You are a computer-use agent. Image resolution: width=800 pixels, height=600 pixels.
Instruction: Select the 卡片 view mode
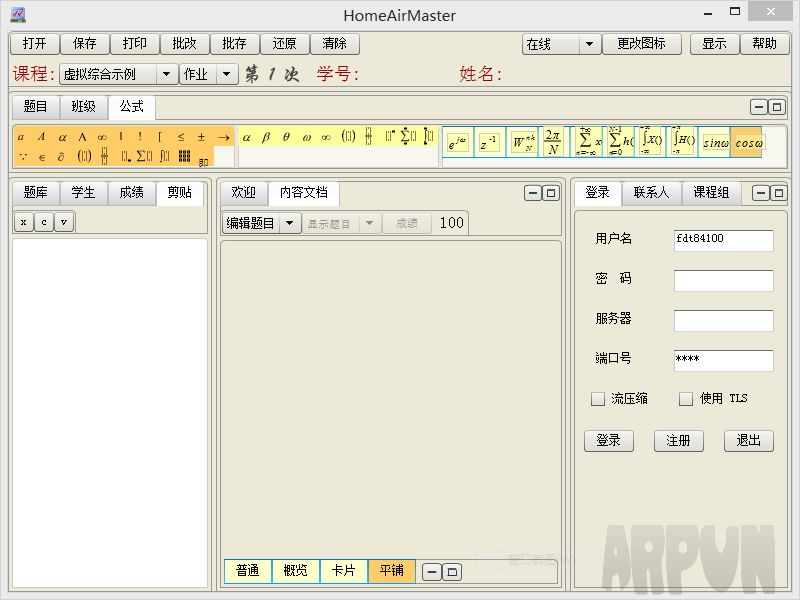point(343,571)
